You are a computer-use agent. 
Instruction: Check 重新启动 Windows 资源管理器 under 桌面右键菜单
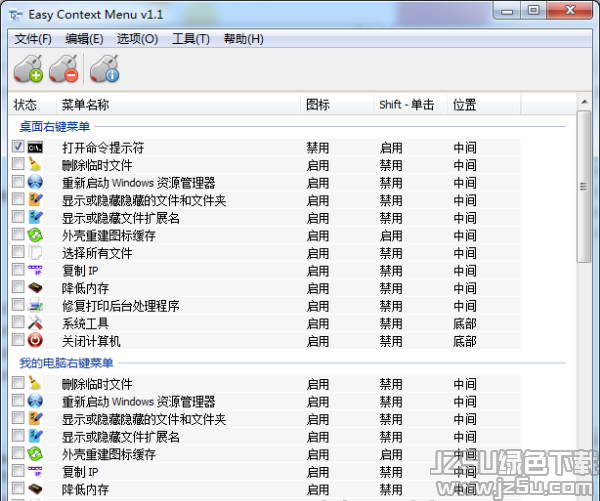pyautogui.click(x=18, y=181)
